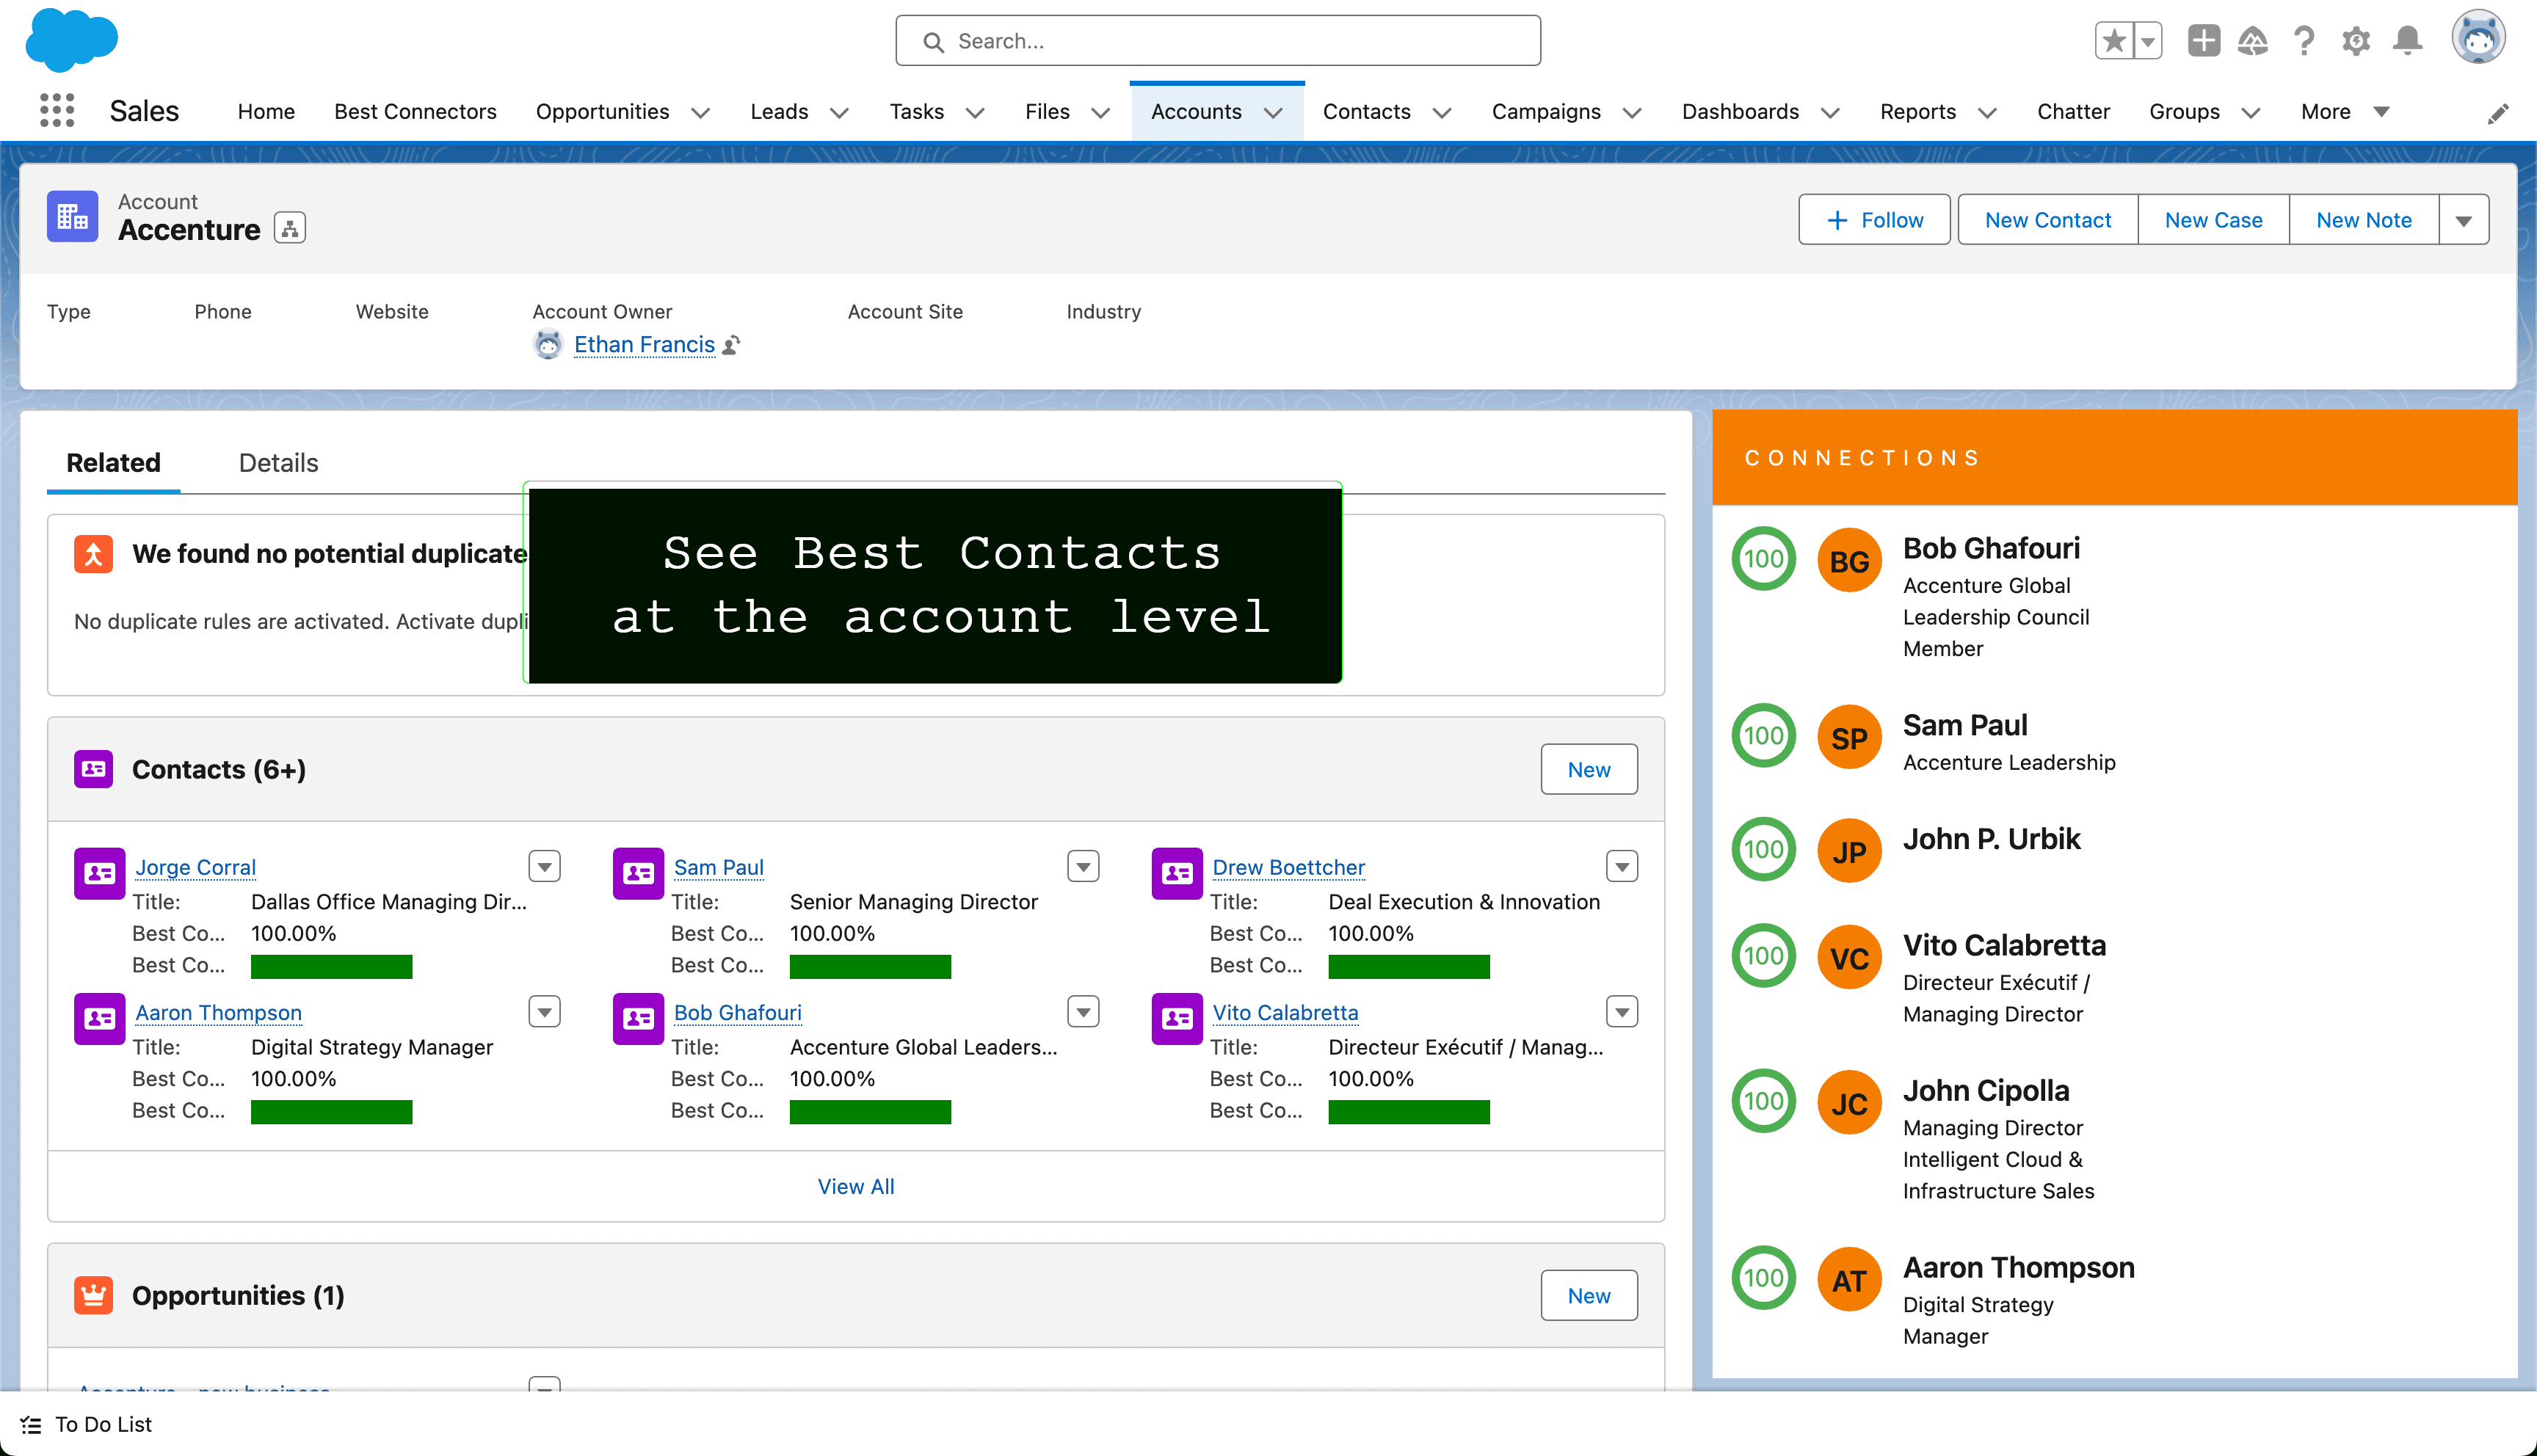This screenshot has height=1456, width=2537.
Task: Click the JC avatar for John Cipolla
Action: (x=1849, y=1103)
